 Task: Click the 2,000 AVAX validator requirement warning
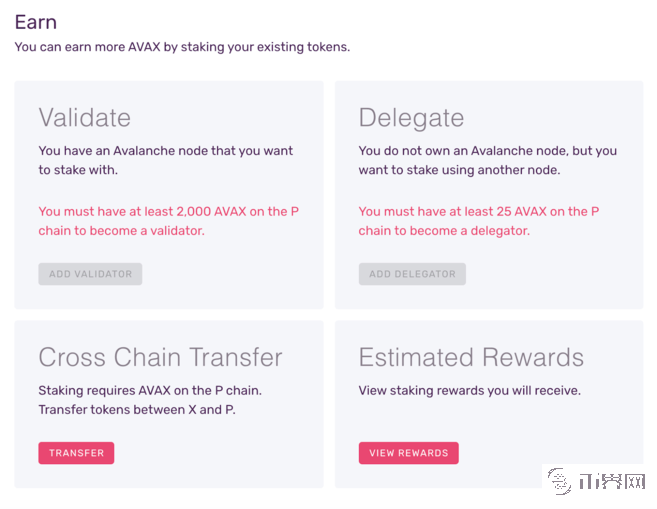pos(168,212)
